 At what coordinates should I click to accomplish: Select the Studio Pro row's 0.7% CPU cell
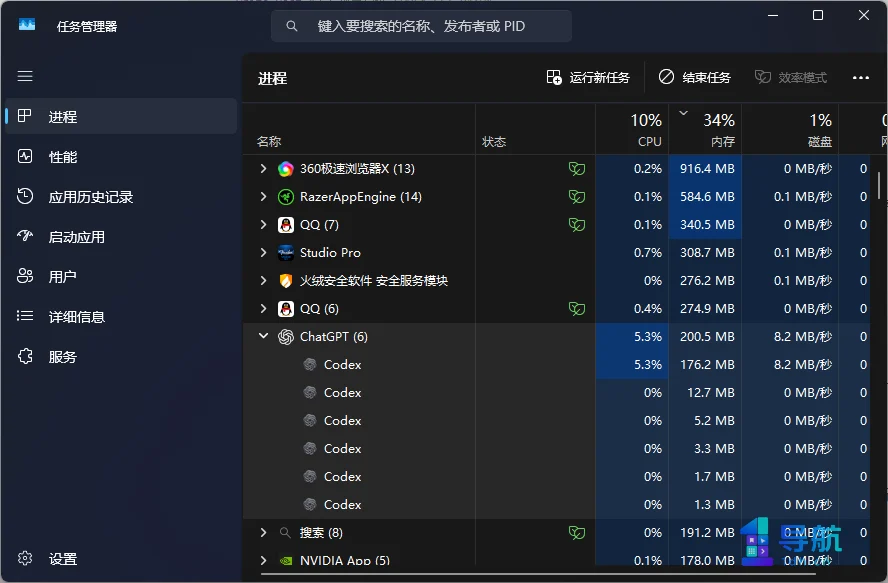(x=632, y=252)
